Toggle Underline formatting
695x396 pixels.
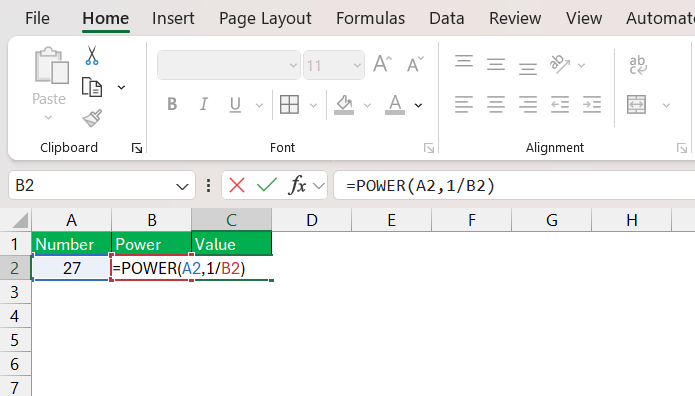pyautogui.click(x=235, y=105)
